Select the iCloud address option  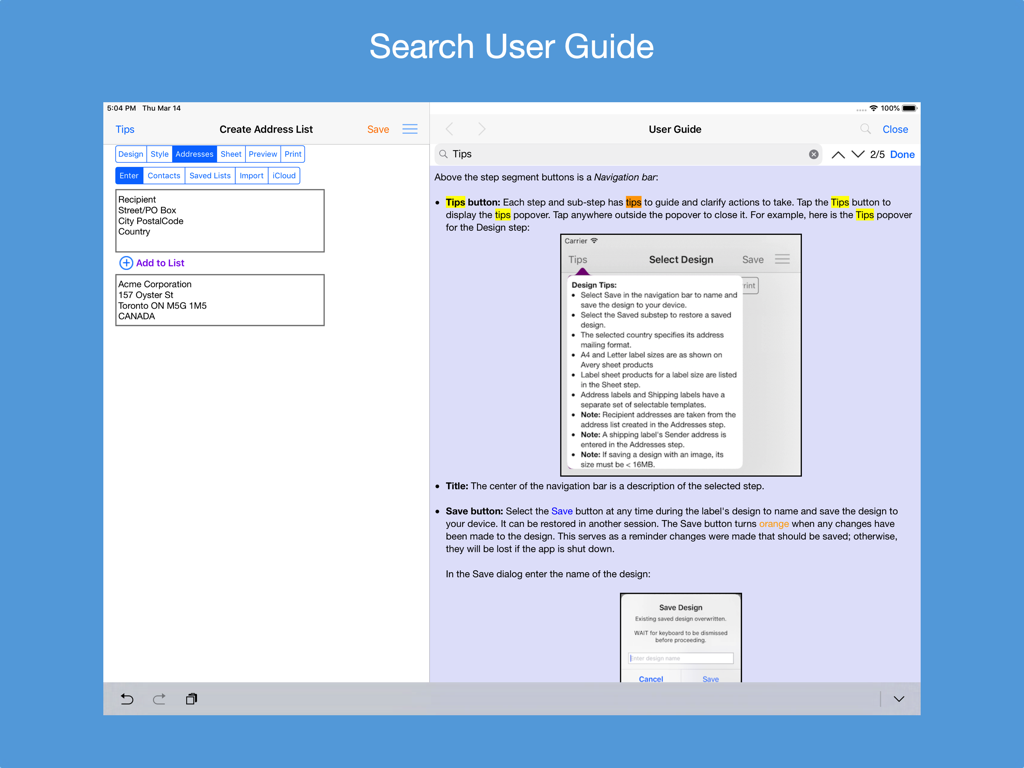(x=284, y=175)
